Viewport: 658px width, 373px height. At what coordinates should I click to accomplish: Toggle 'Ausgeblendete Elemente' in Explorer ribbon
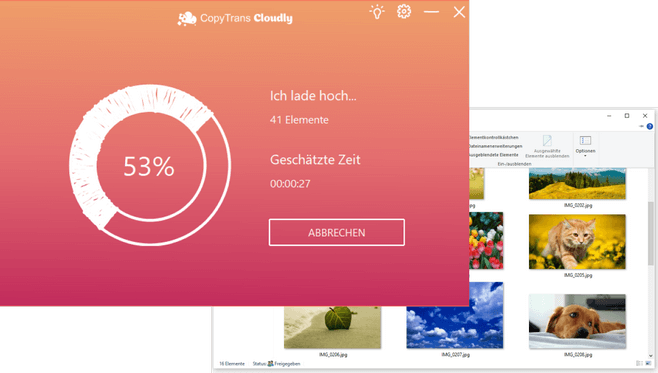point(494,155)
